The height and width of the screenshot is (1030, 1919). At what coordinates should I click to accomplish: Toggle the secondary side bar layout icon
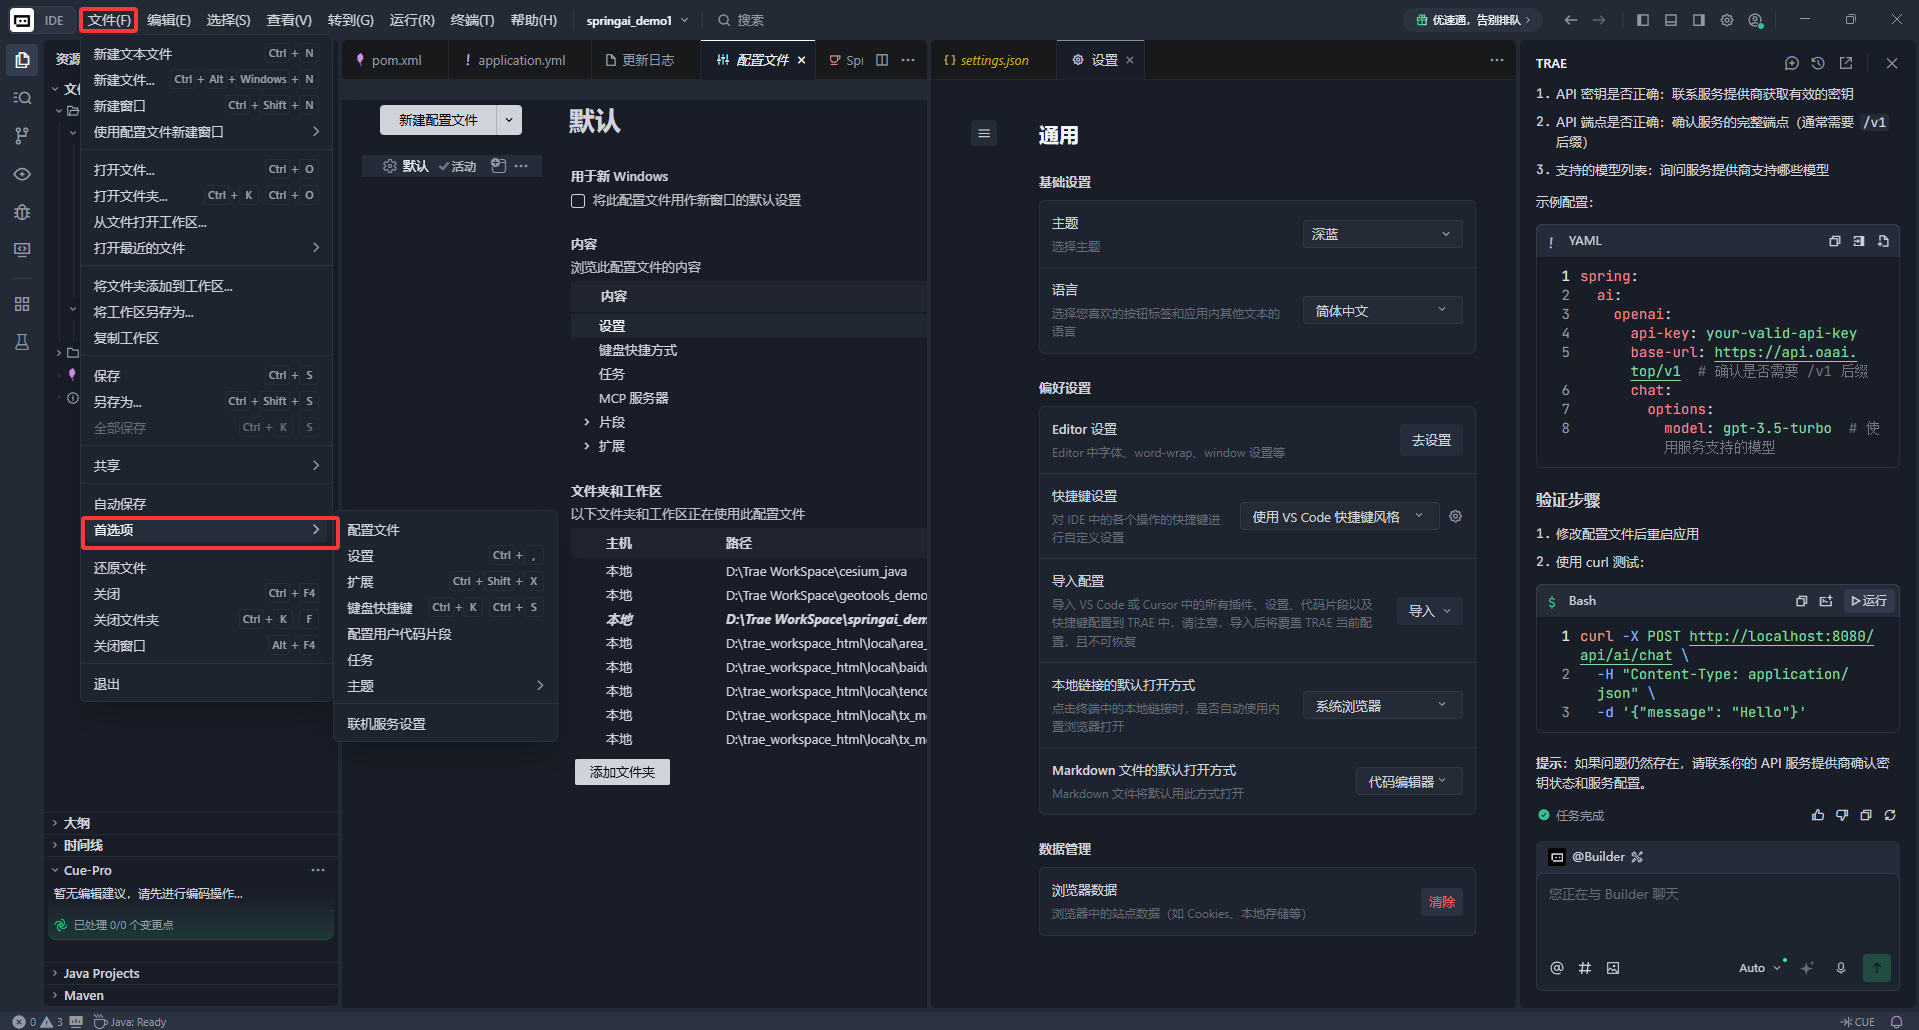click(1699, 20)
